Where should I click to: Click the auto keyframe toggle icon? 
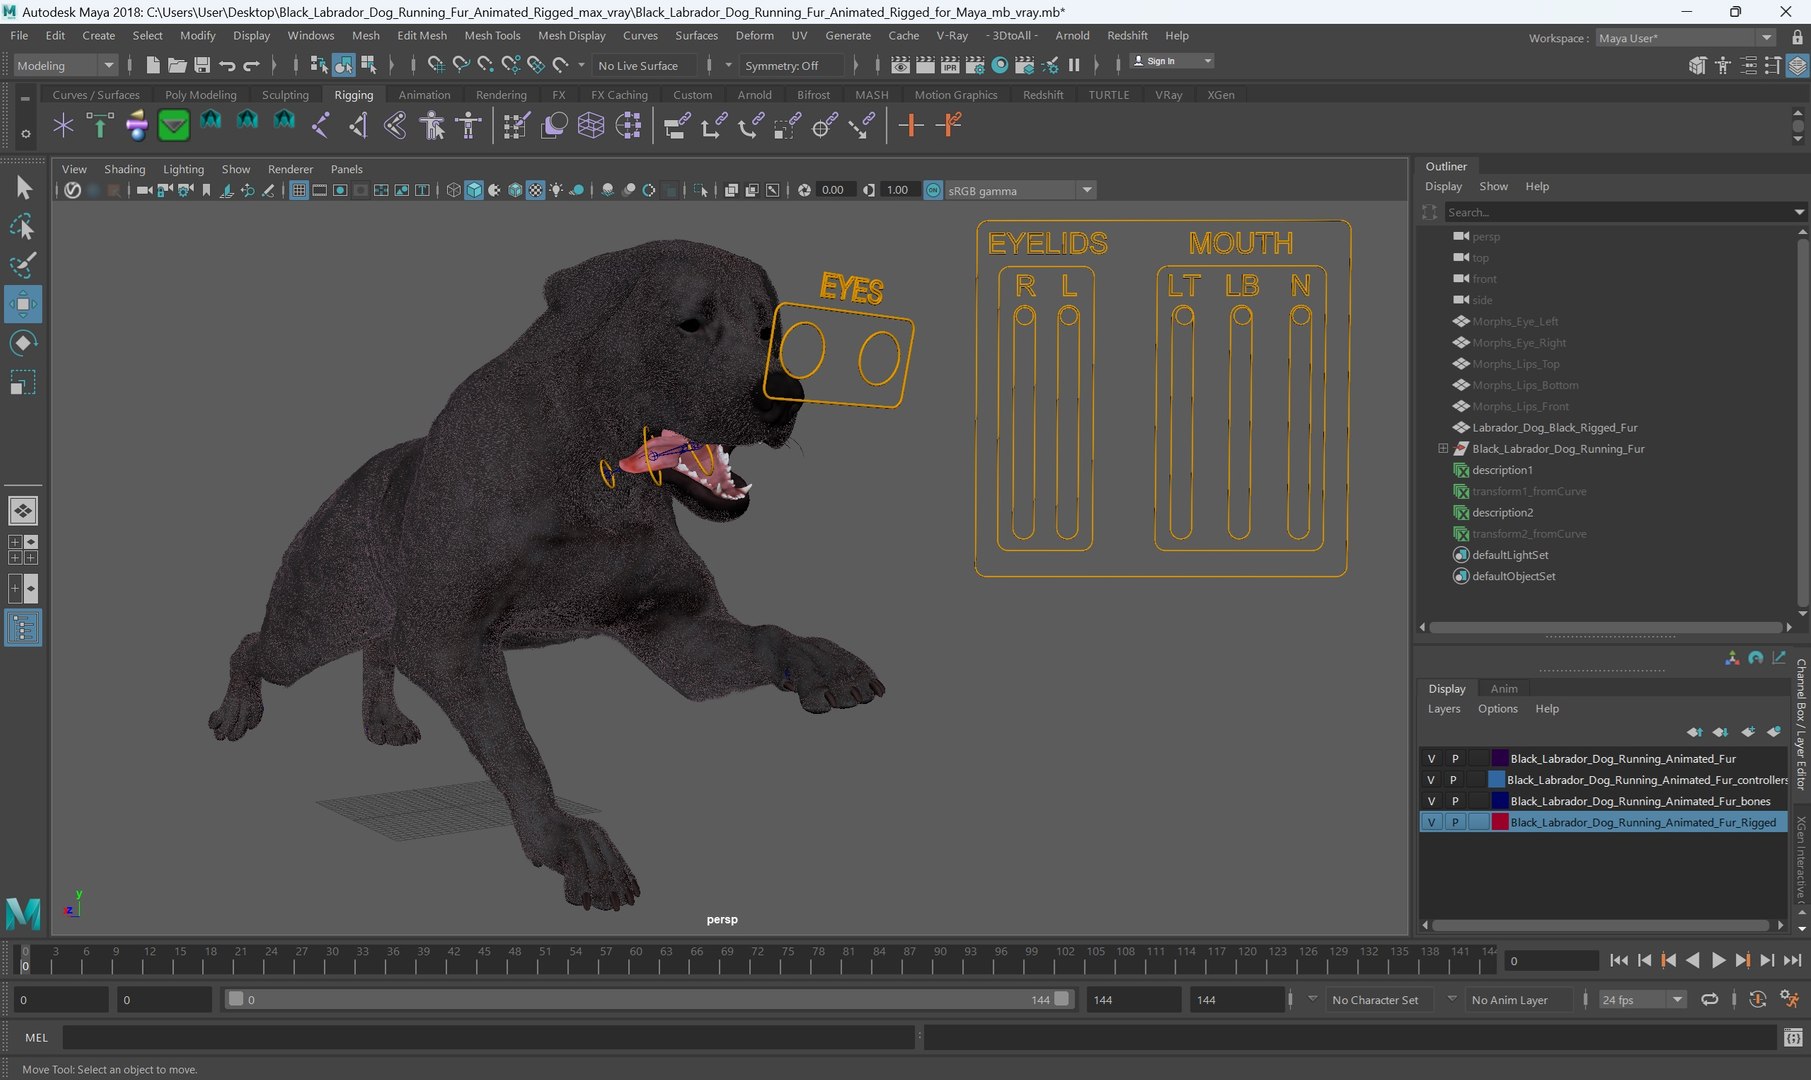tap(1757, 999)
